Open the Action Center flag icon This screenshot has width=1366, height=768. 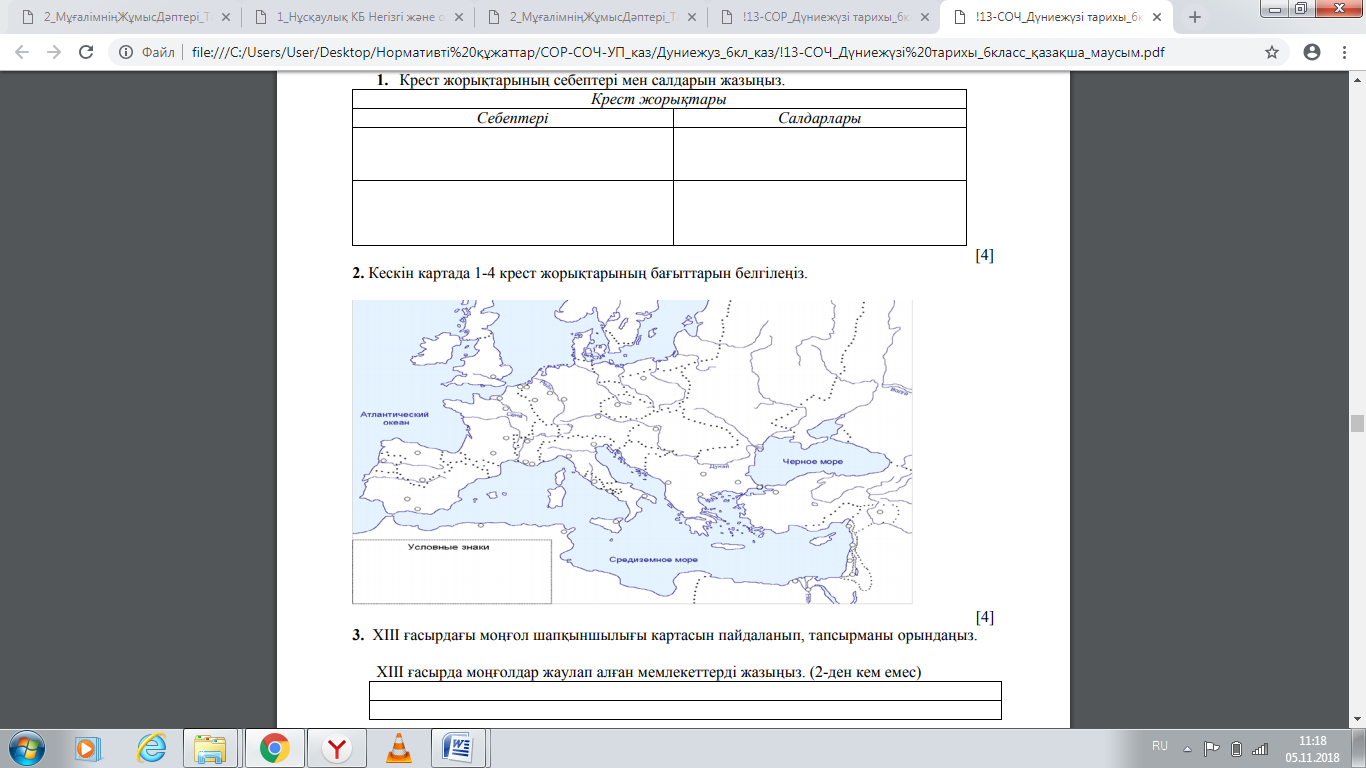tap(1211, 748)
